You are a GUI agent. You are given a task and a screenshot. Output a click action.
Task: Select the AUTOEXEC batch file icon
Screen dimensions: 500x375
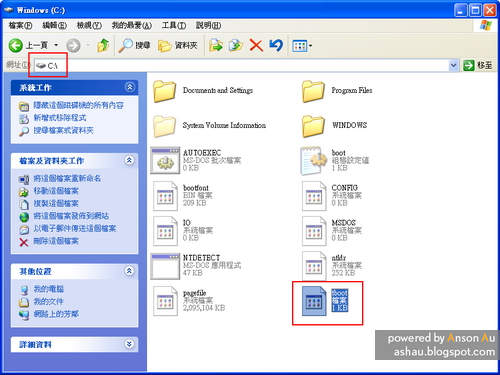[x=165, y=161]
